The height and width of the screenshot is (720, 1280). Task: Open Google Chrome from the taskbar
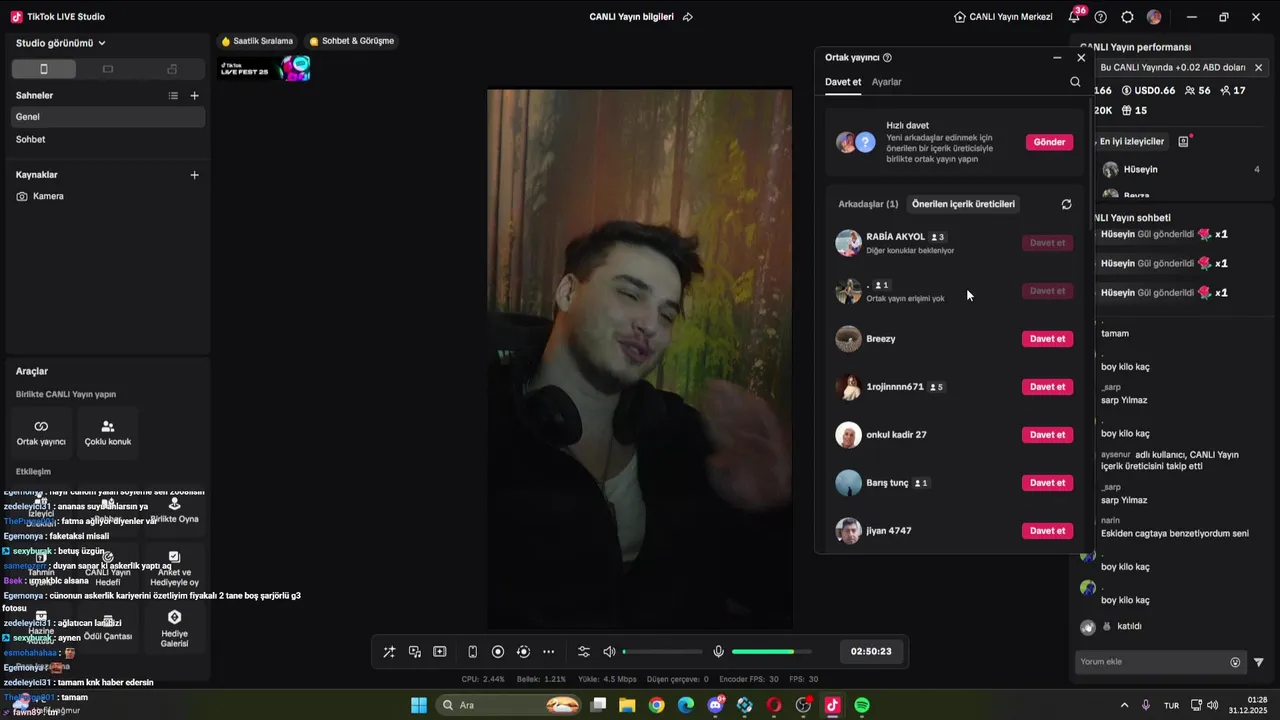click(656, 705)
